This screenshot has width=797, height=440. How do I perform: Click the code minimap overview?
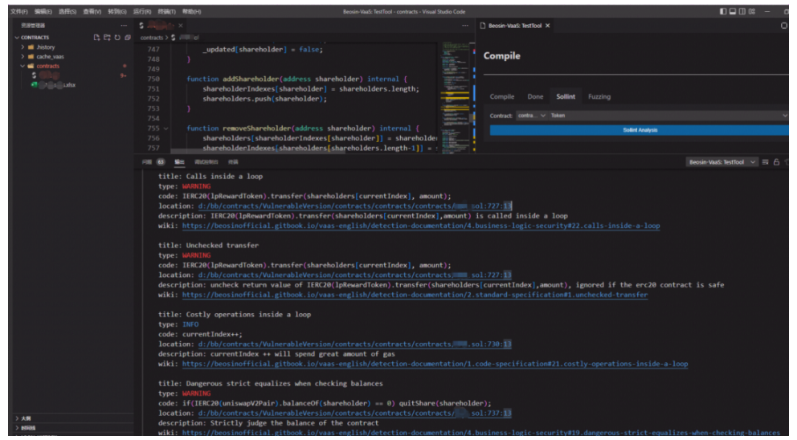(456, 97)
